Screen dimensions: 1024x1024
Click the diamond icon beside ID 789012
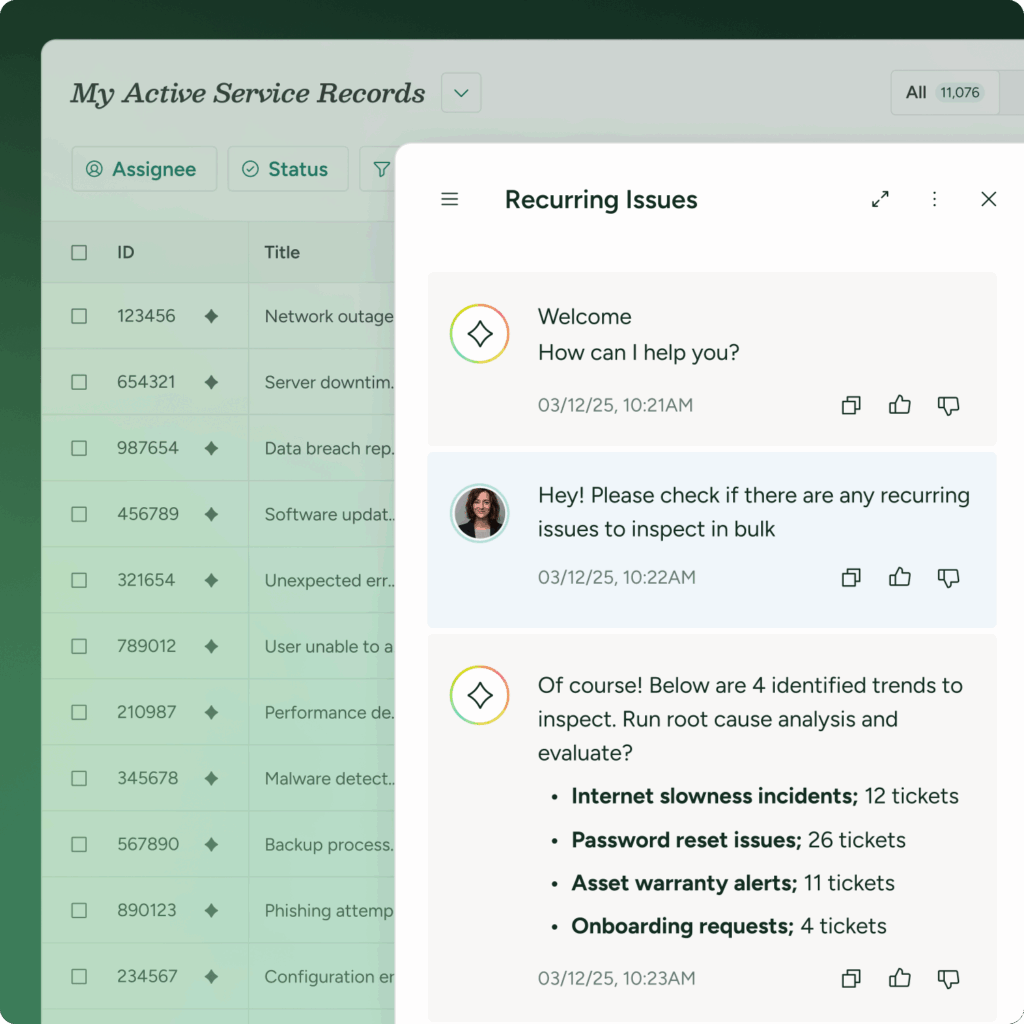click(211, 646)
